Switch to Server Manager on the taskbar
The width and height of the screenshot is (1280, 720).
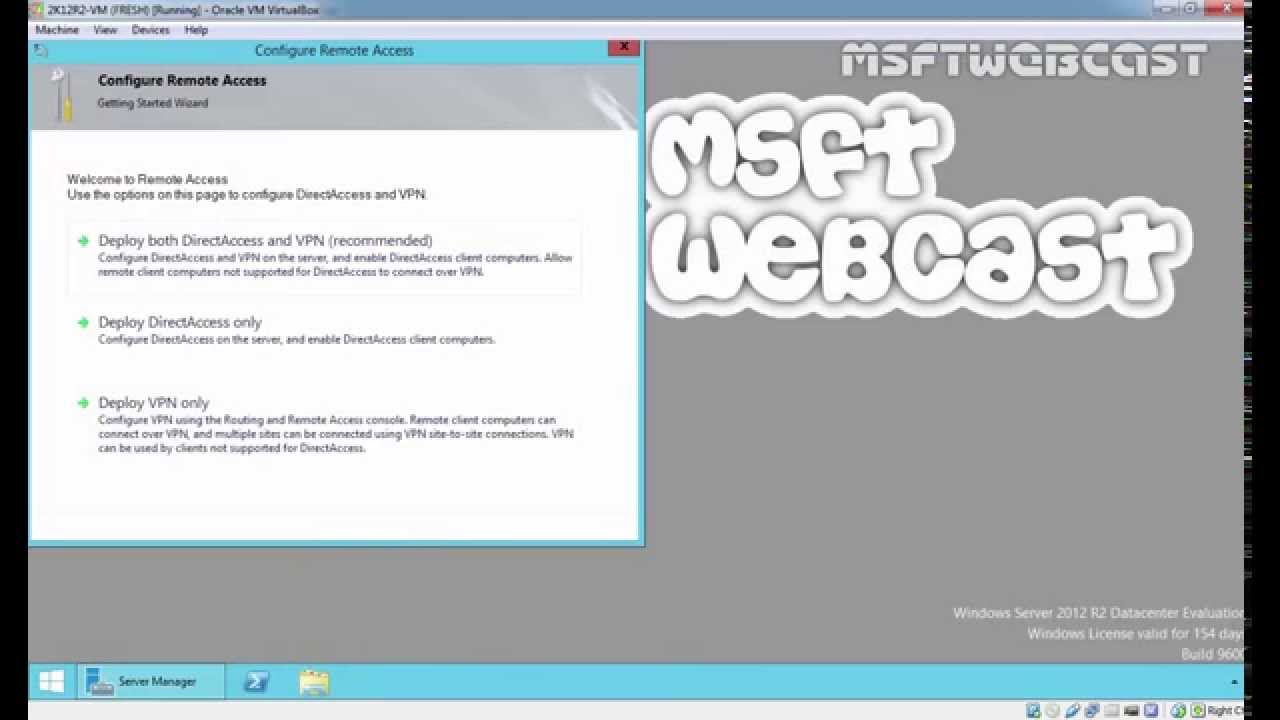(151, 682)
